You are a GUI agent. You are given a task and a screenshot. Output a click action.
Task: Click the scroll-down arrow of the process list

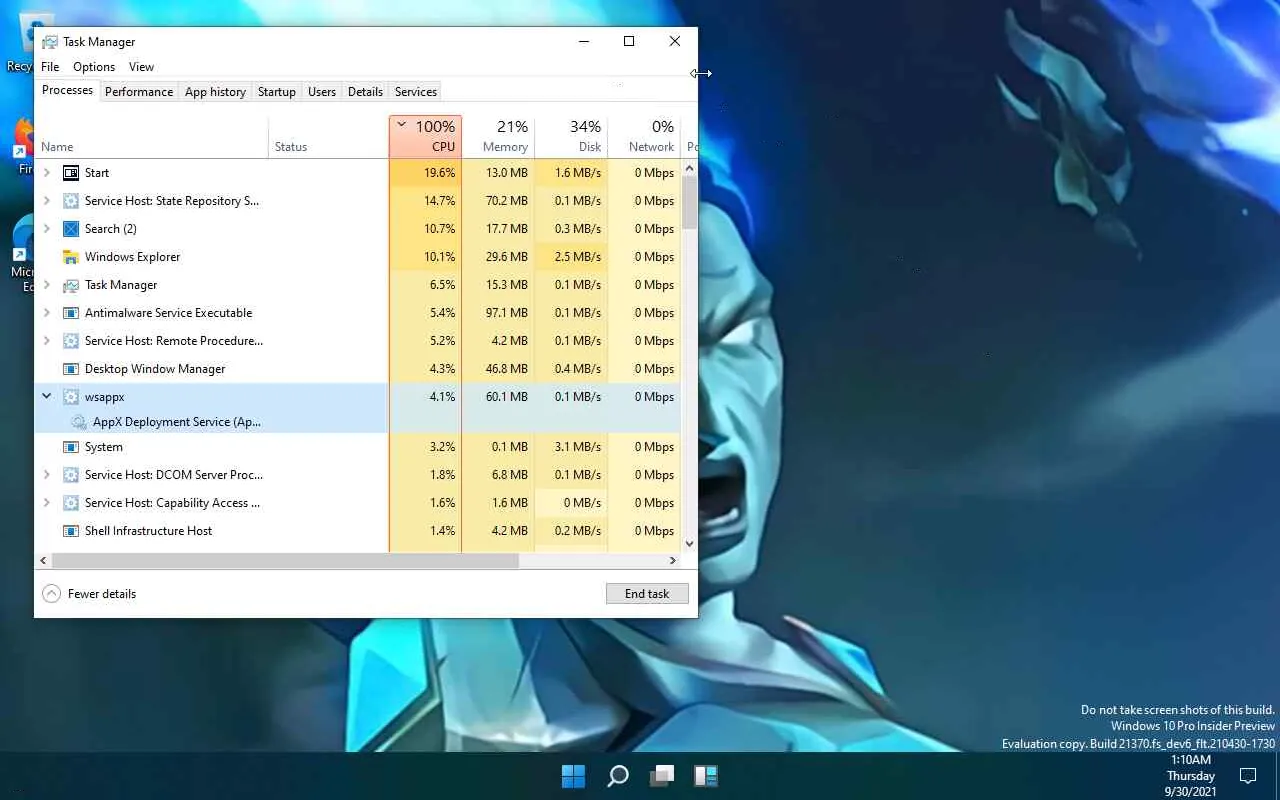point(689,544)
